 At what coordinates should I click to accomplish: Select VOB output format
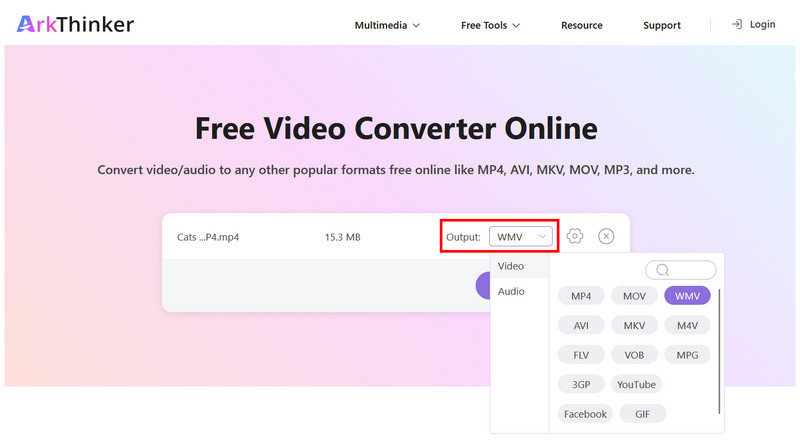click(634, 355)
